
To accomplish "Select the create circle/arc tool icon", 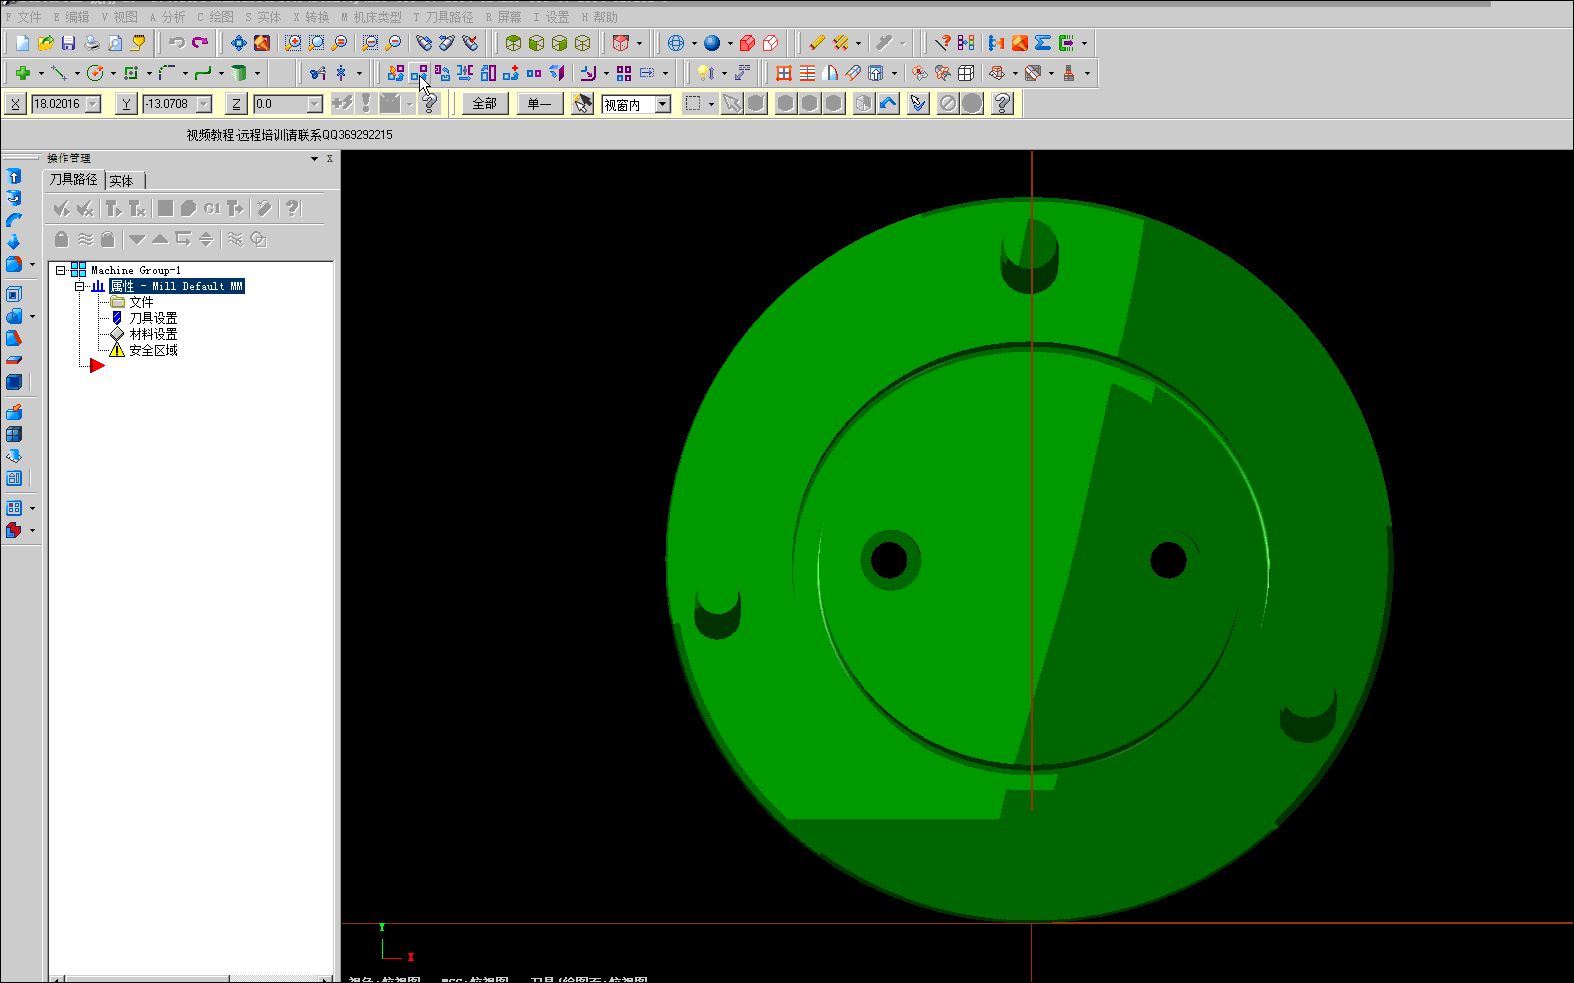I will pos(95,73).
